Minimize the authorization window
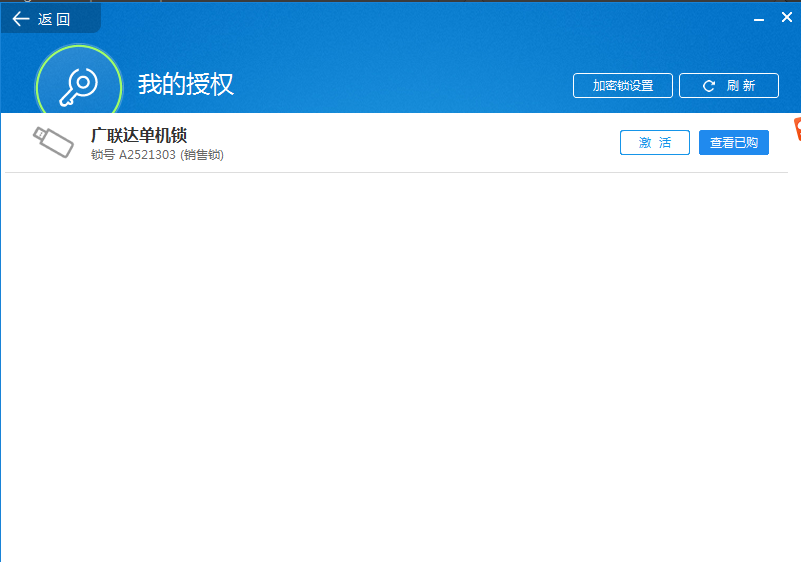This screenshot has height=562, width=801. (x=759, y=19)
